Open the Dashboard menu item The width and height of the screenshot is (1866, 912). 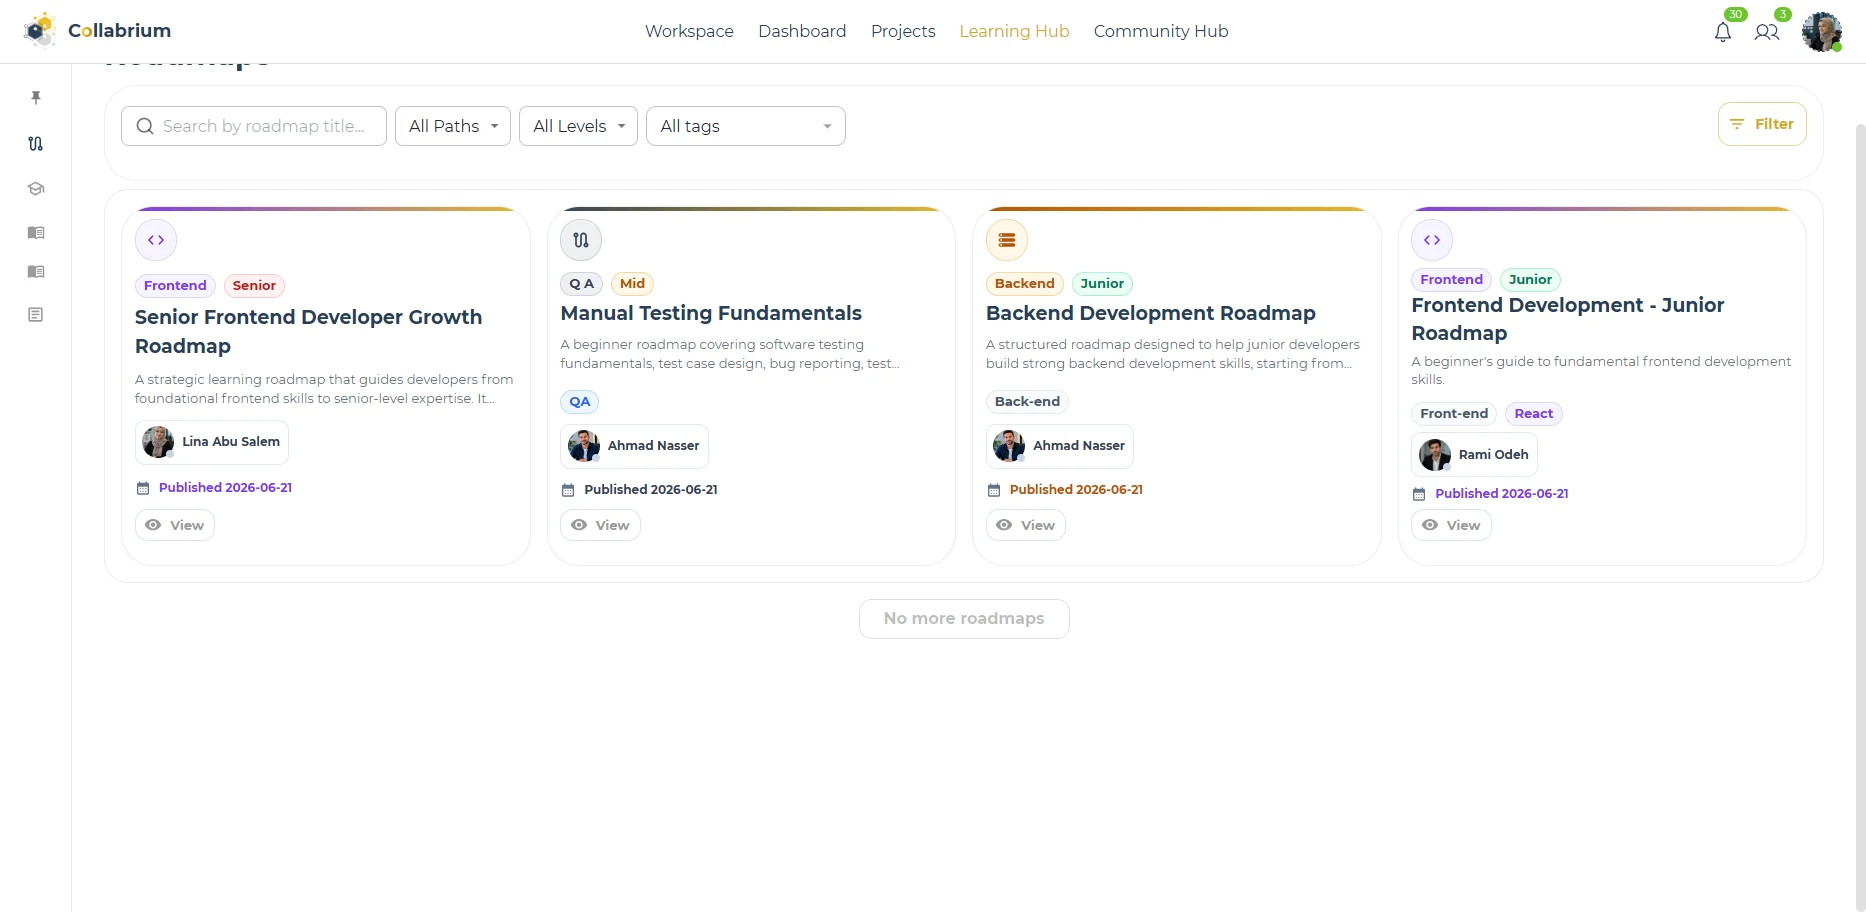[x=802, y=31]
